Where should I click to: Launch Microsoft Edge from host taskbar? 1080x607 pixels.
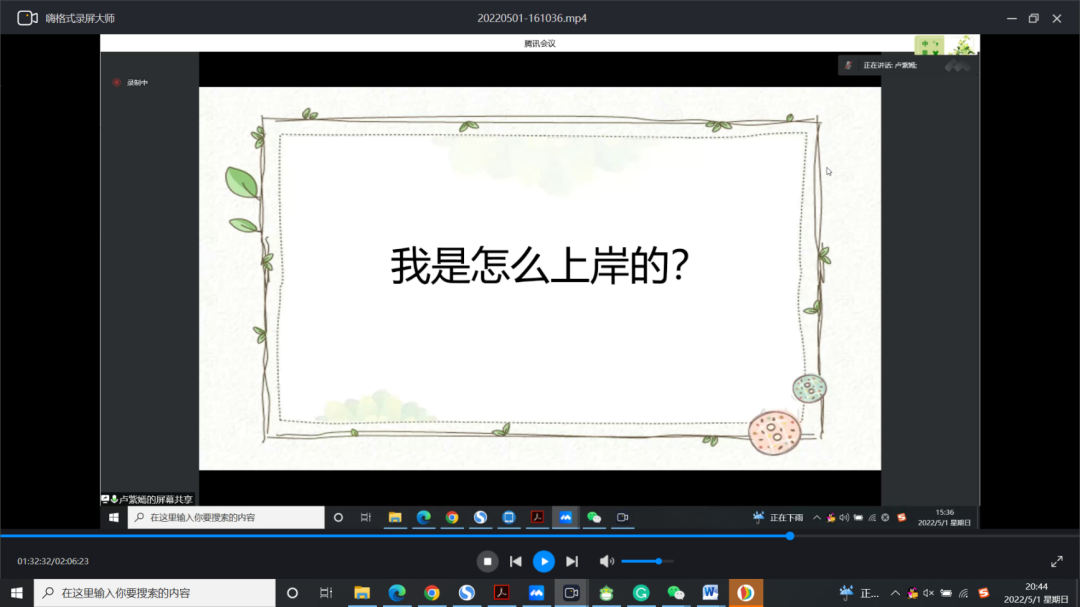click(x=397, y=593)
